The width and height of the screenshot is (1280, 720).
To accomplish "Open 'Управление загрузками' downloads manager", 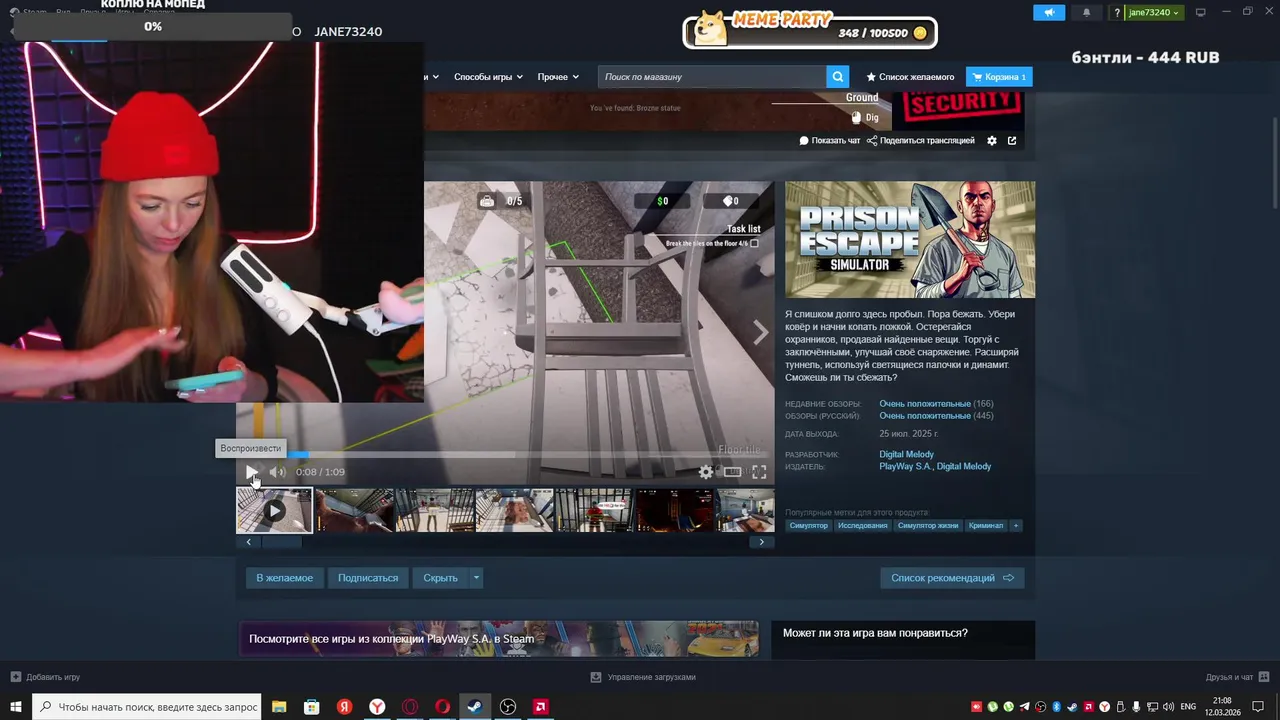I will (x=643, y=677).
